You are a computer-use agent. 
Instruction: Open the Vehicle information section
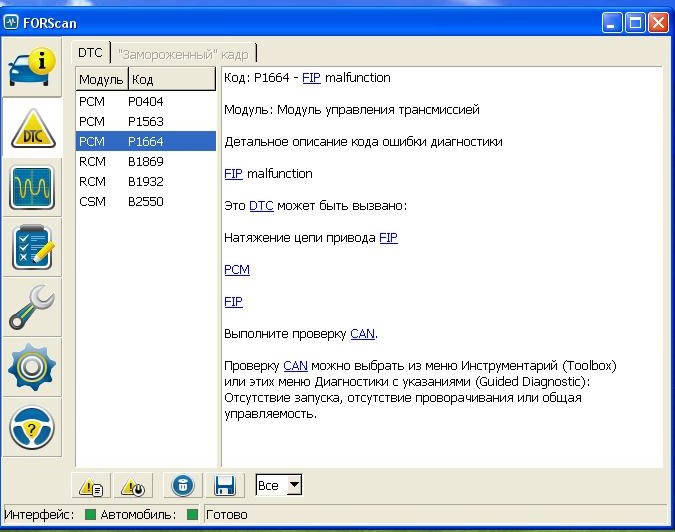tap(32, 67)
